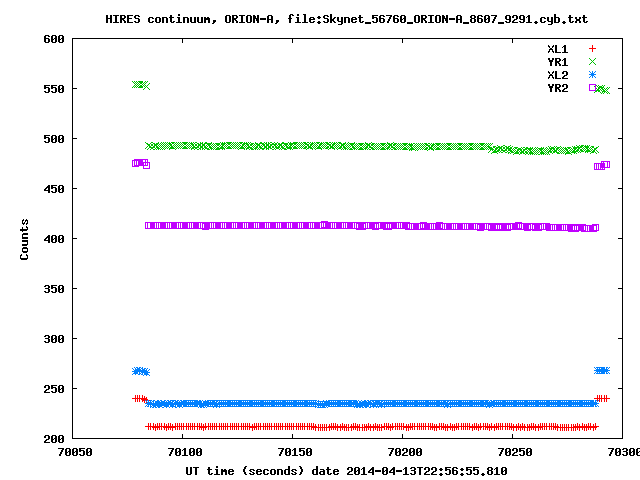Click y-axis tick value 600

(x=54, y=39)
